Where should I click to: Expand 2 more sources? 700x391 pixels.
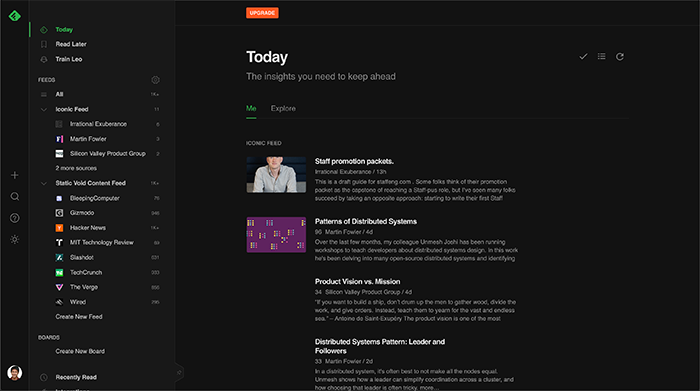tap(76, 168)
